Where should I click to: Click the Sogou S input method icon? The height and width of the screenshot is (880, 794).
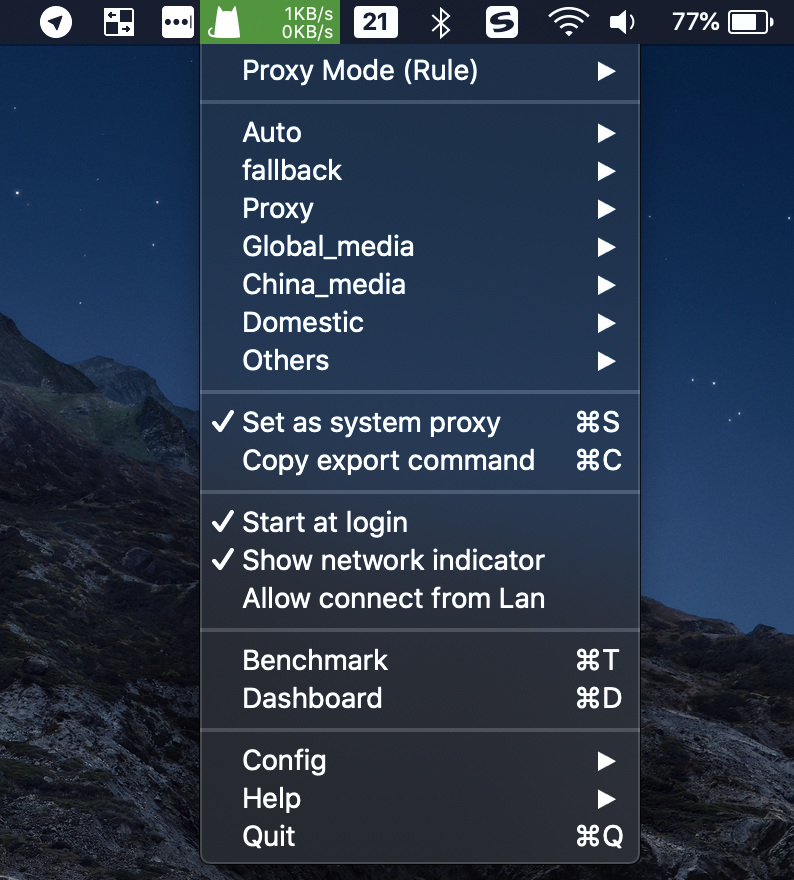(501, 22)
